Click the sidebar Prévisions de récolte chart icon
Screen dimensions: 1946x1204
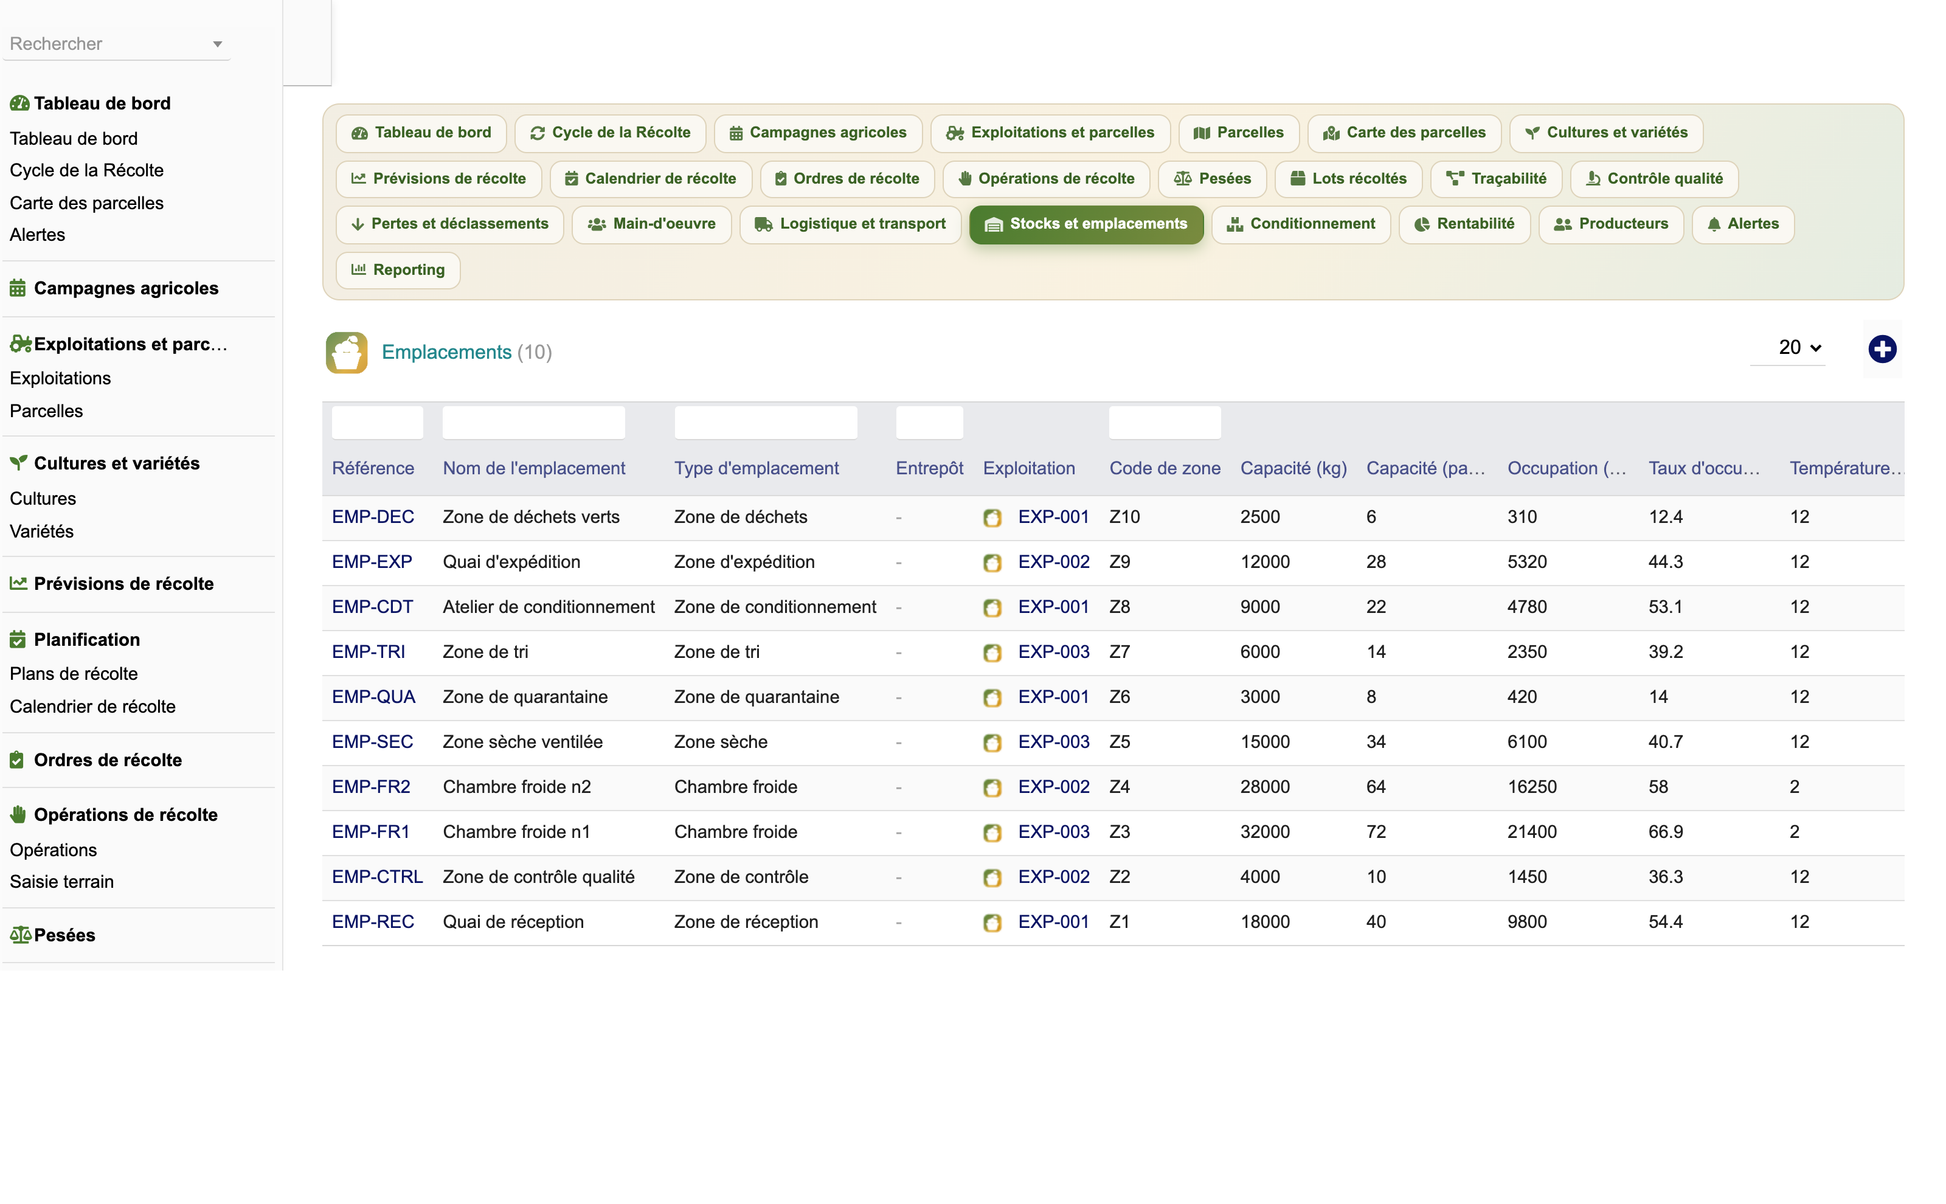(18, 583)
